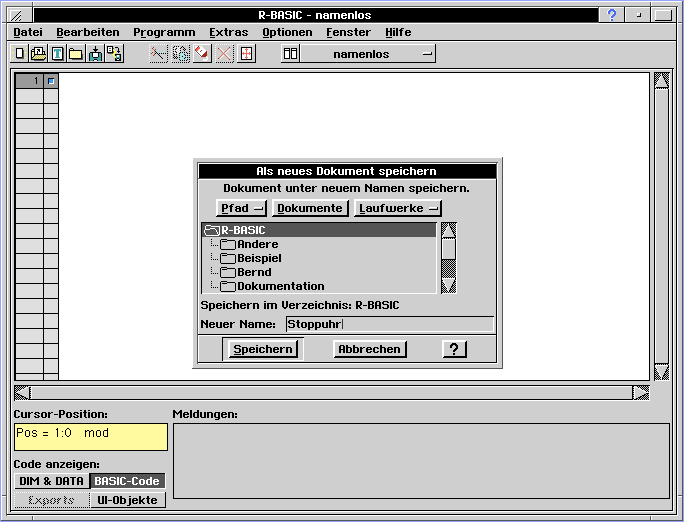Click down arrow of folder list scrollbar
This screenshot has height=522, width=684.
point(449,286)
